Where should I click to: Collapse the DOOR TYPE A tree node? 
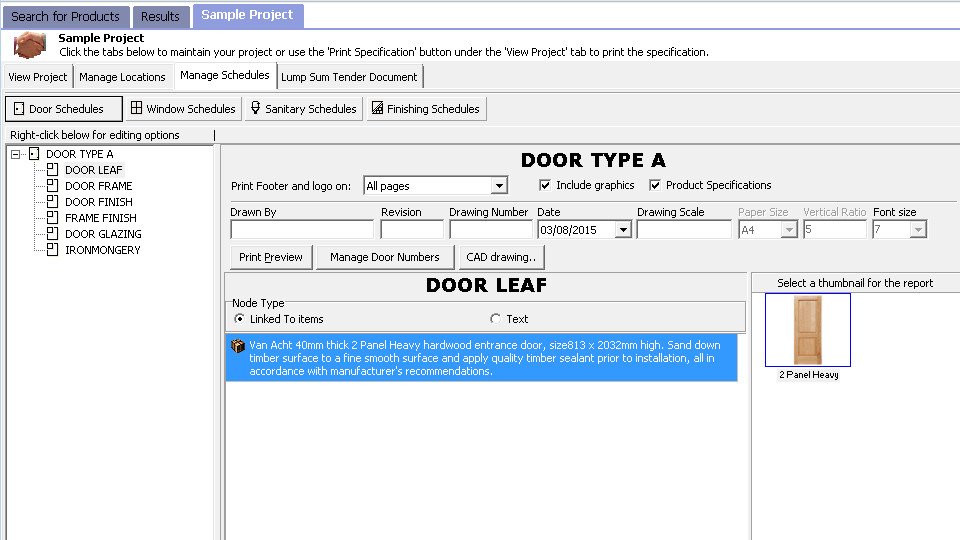click(x=16, y=154)
